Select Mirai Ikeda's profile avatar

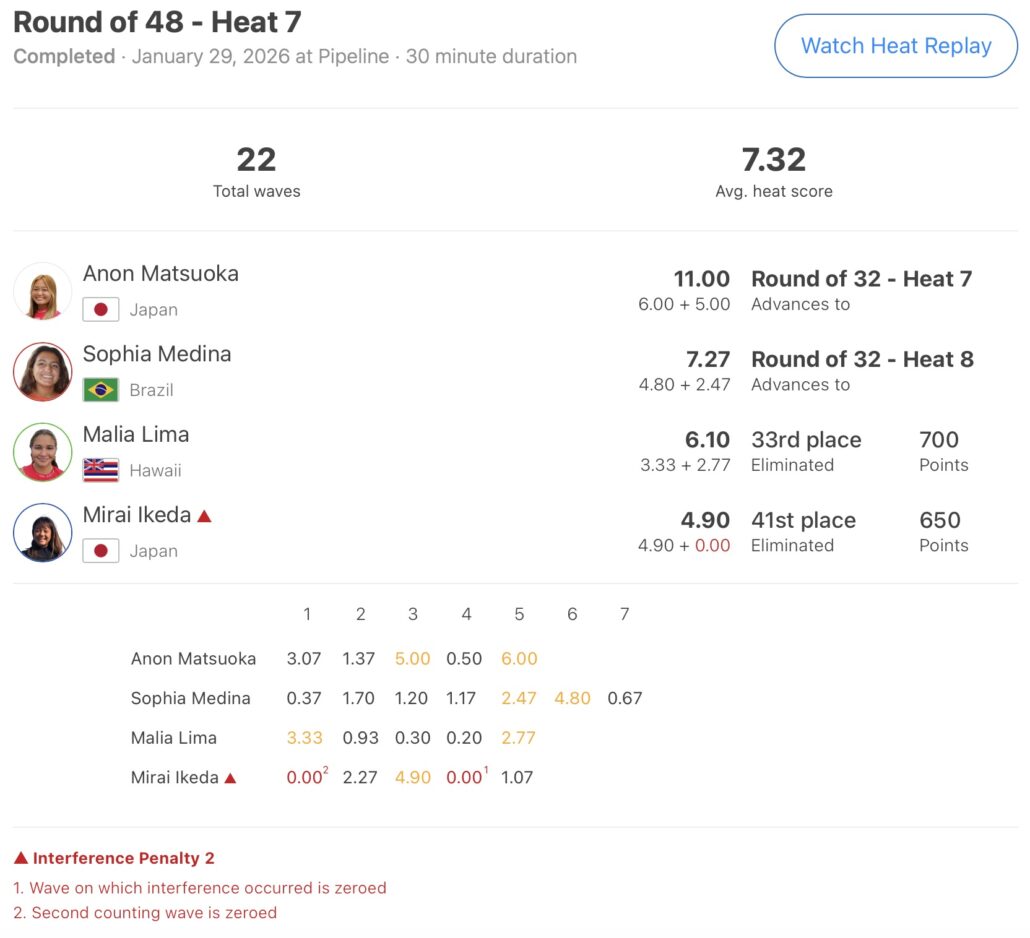click(x=43, y=532)
